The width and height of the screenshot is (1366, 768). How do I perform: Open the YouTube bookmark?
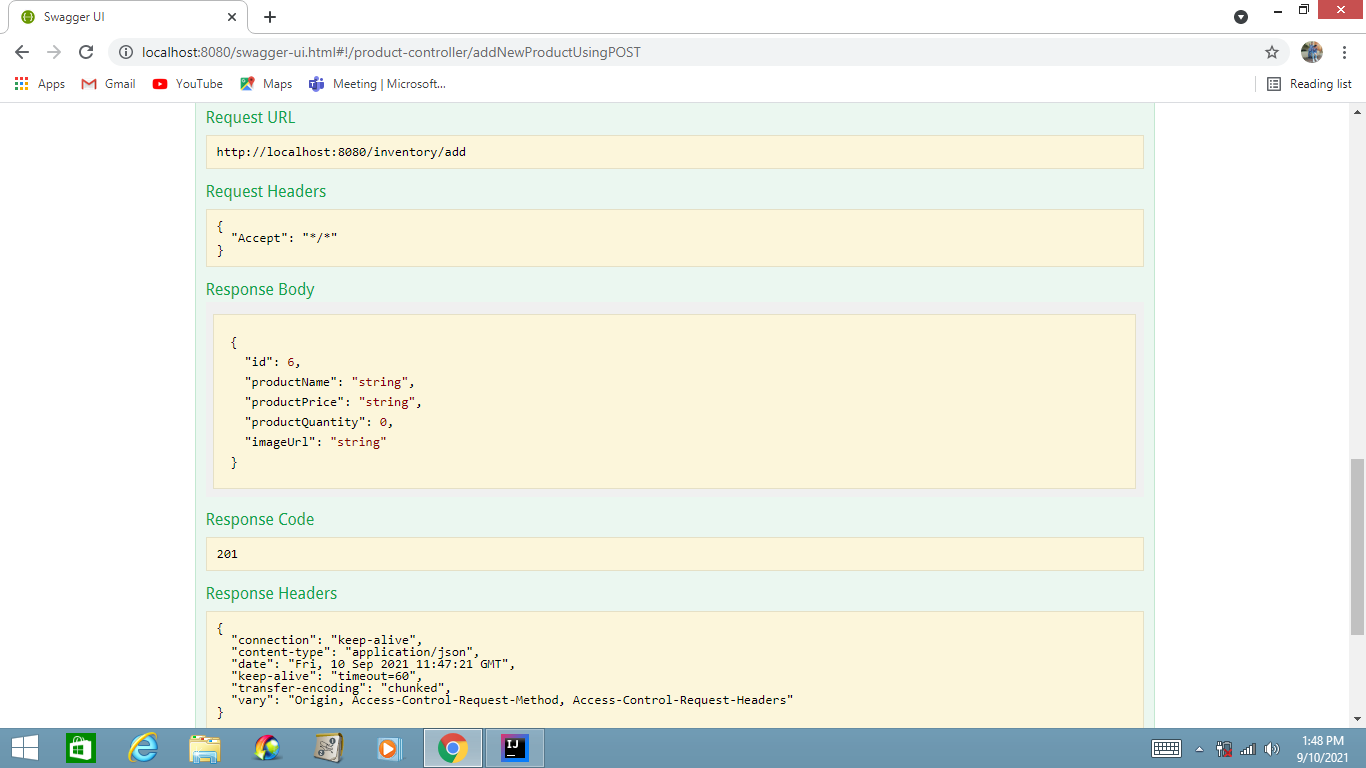pos(186,84)
